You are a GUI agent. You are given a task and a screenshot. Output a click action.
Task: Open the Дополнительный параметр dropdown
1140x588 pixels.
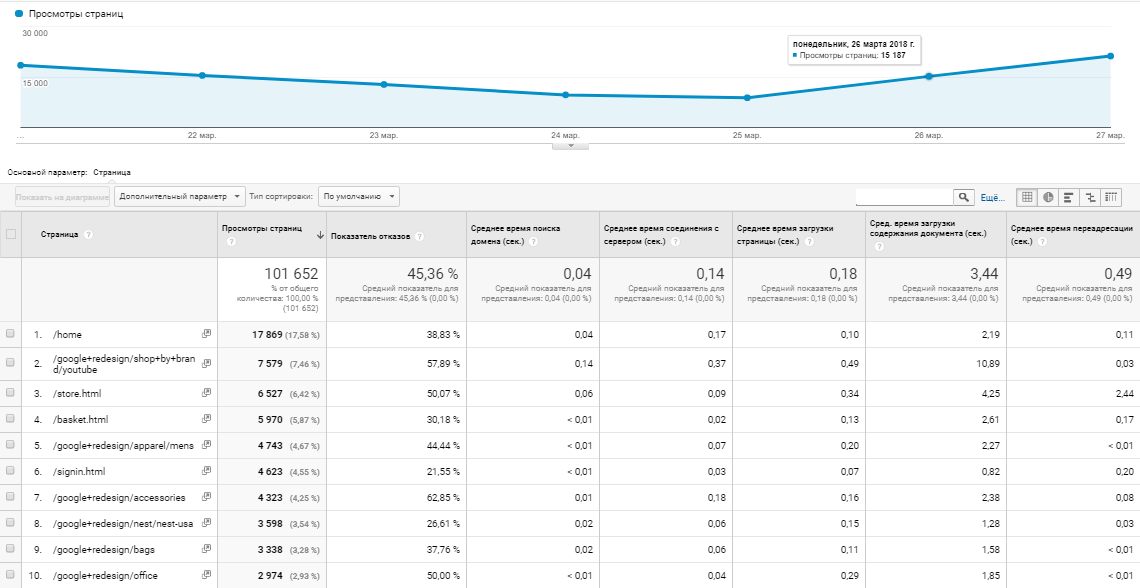coord(179,197)
